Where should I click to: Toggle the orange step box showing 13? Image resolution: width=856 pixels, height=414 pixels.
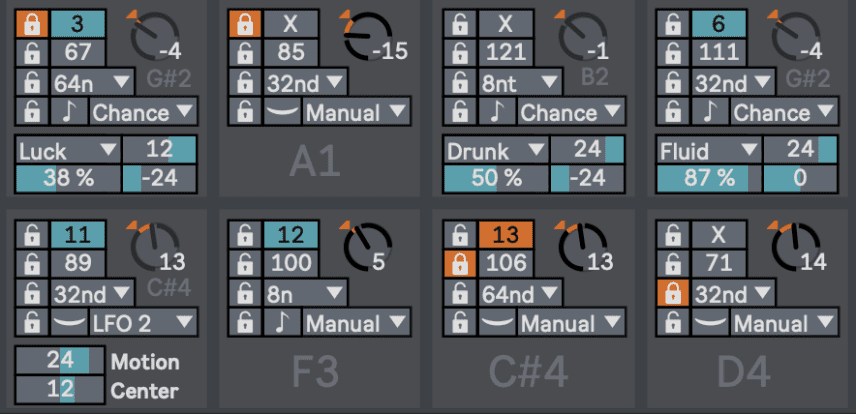(x=506, y=235)
